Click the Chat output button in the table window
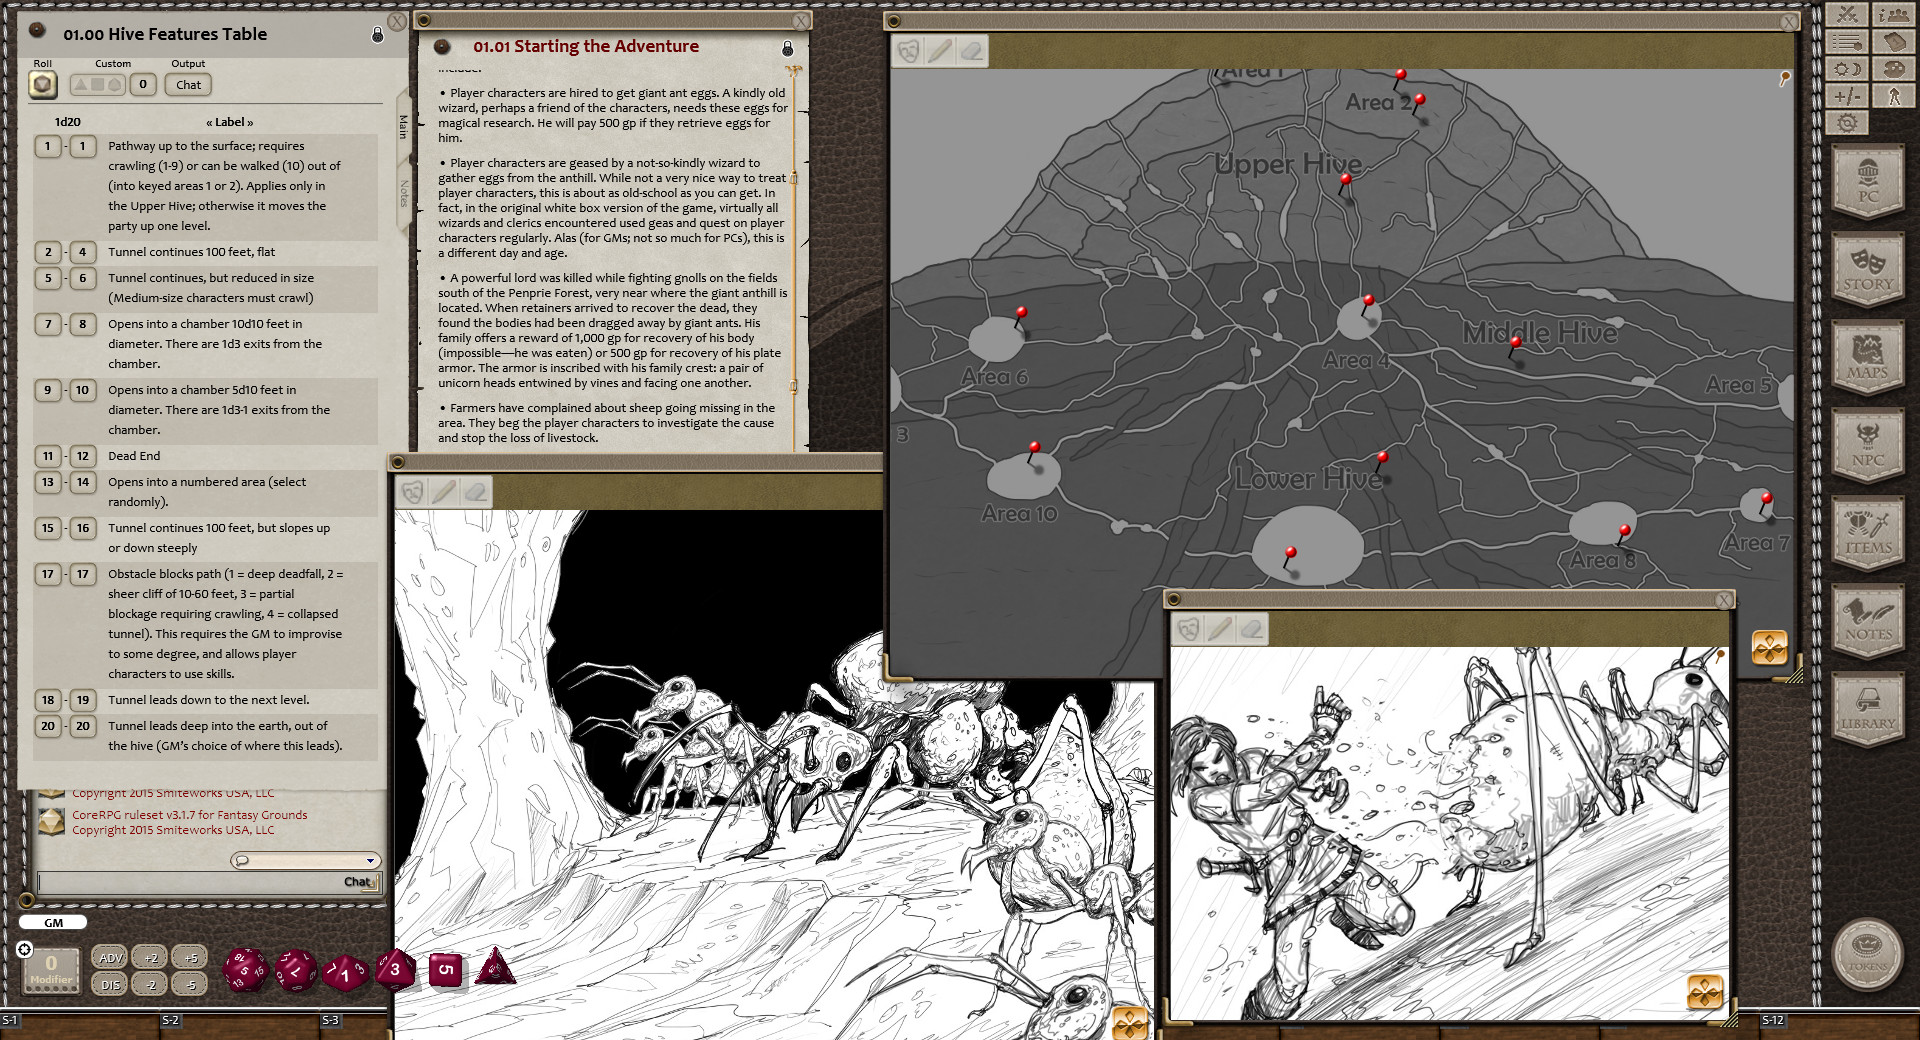 click(x=188, y=84)
